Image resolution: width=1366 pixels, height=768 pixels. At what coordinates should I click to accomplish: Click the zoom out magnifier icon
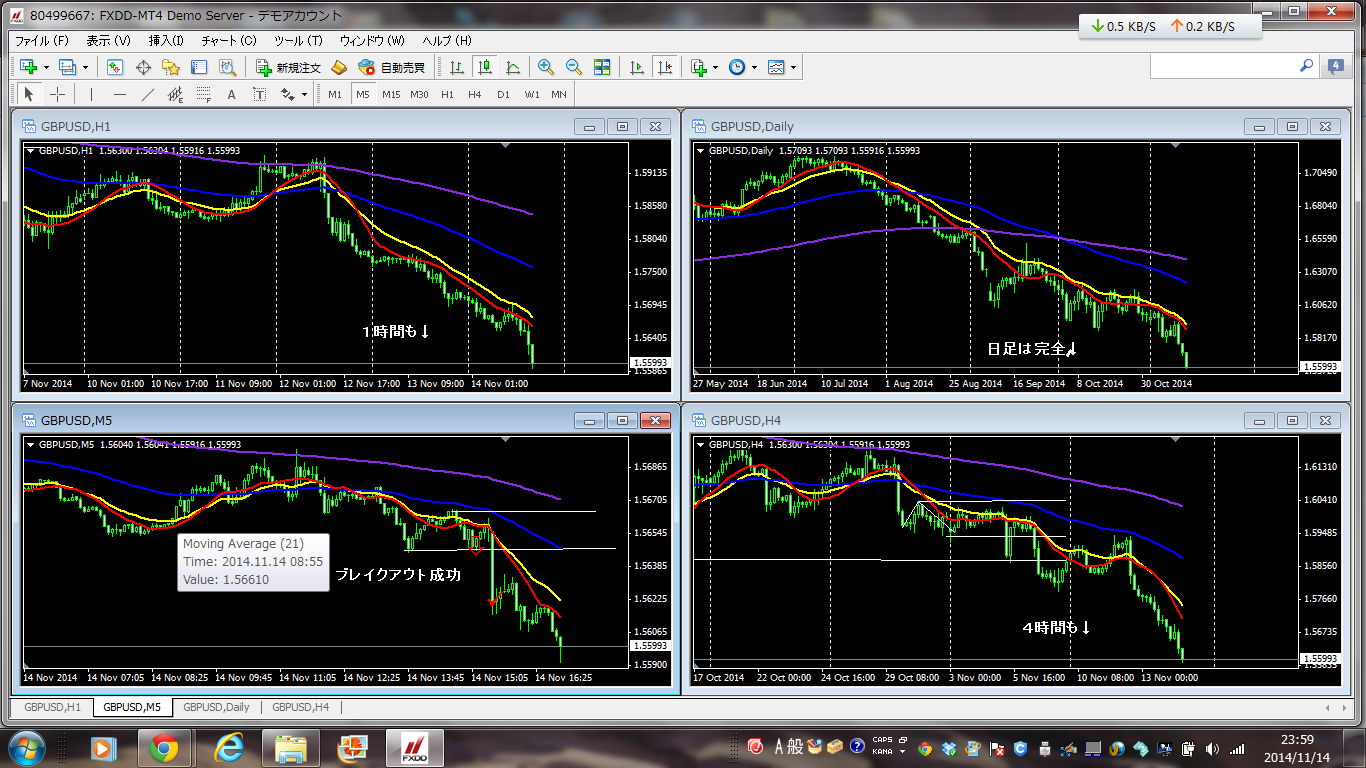click(x=574, y=67)
